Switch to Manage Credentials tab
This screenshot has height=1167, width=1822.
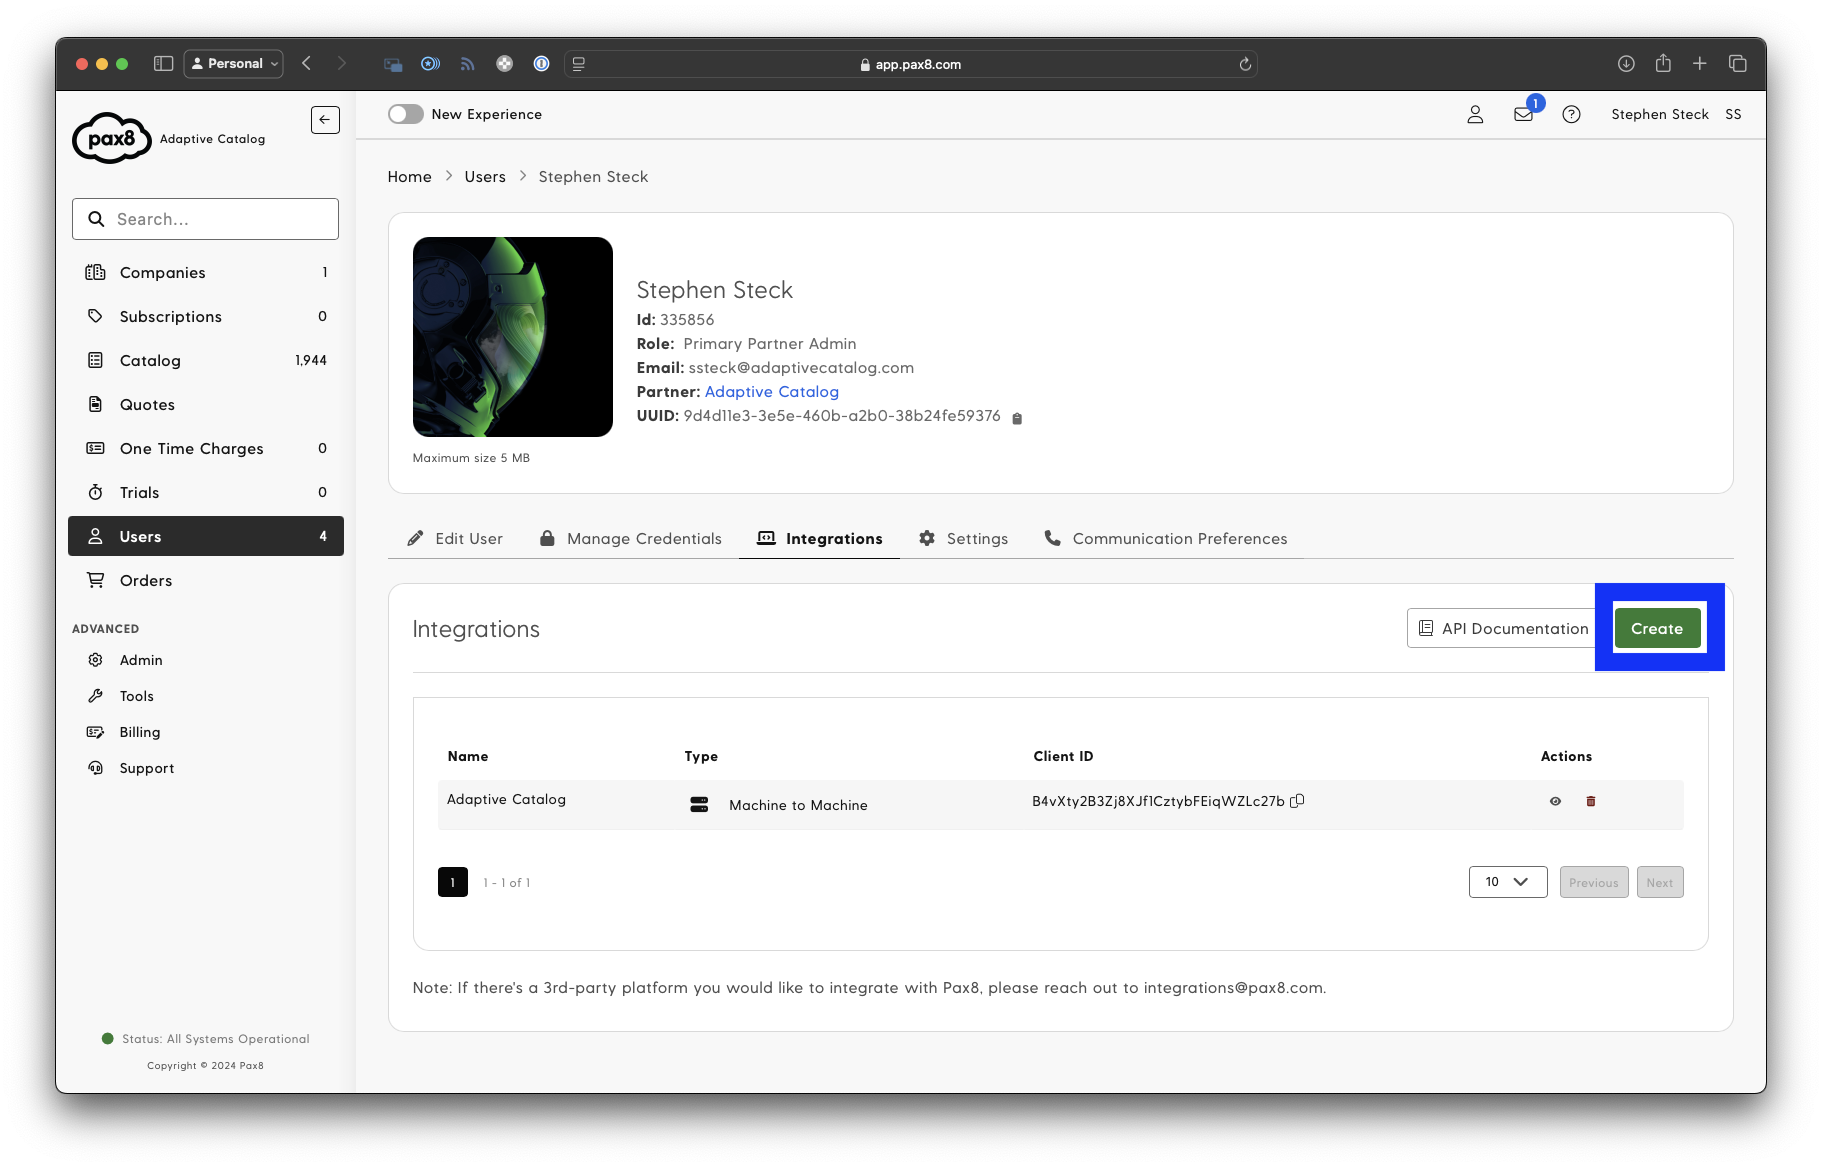coord(630,539)
